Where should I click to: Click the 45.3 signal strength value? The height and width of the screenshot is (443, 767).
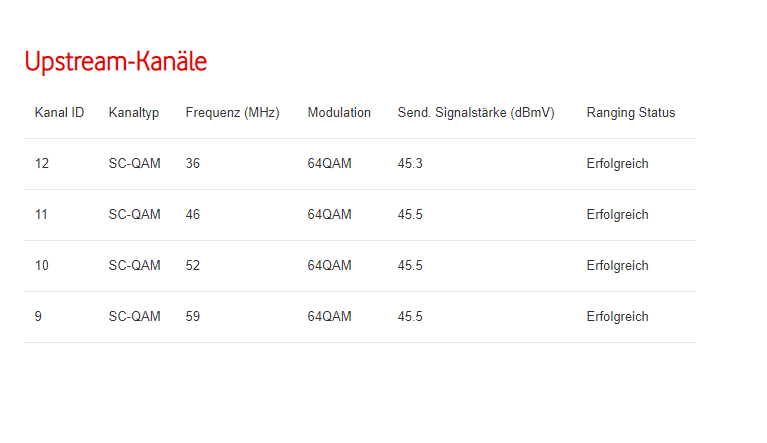(410, 164)
